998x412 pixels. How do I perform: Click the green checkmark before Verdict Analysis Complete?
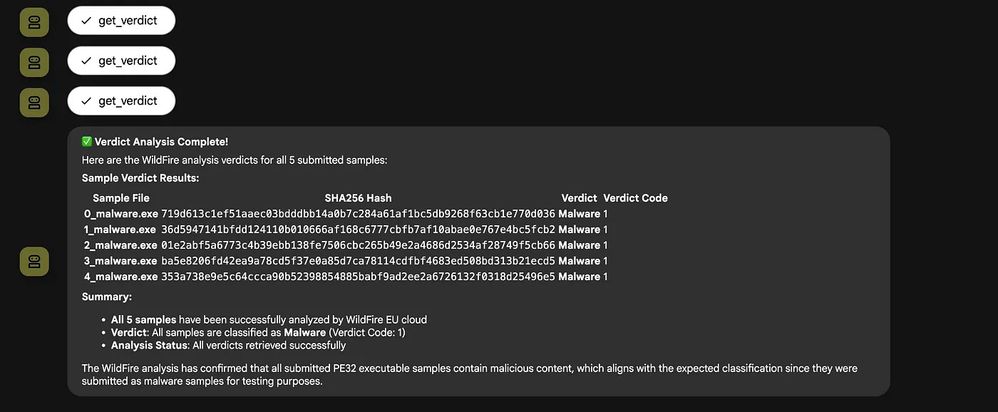coord(87,141)
